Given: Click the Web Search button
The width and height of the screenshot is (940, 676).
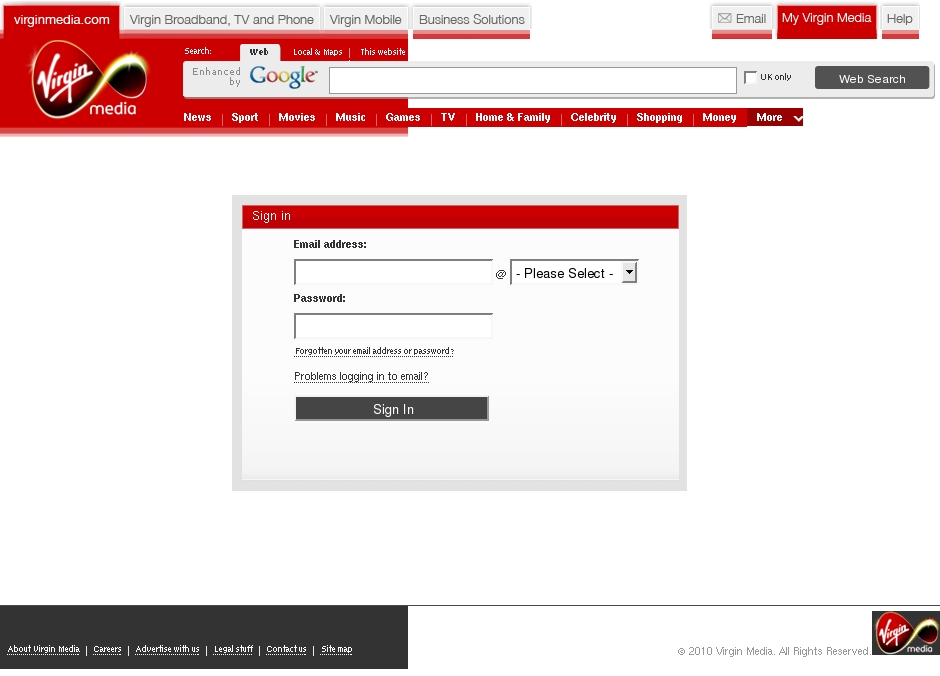Looking at the screenshot, I should tap(872, 79).
